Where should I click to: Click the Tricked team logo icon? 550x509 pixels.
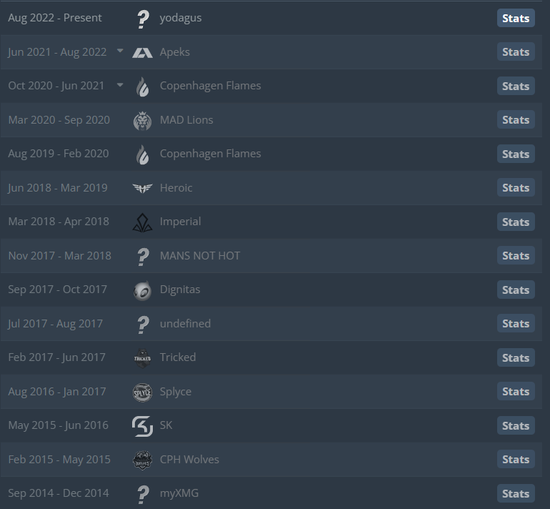tap(142, 358)
